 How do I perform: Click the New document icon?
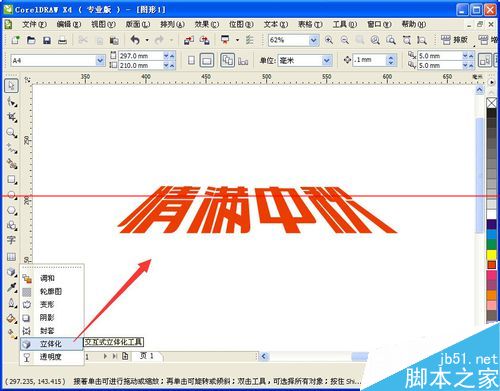tap(15, 40)
